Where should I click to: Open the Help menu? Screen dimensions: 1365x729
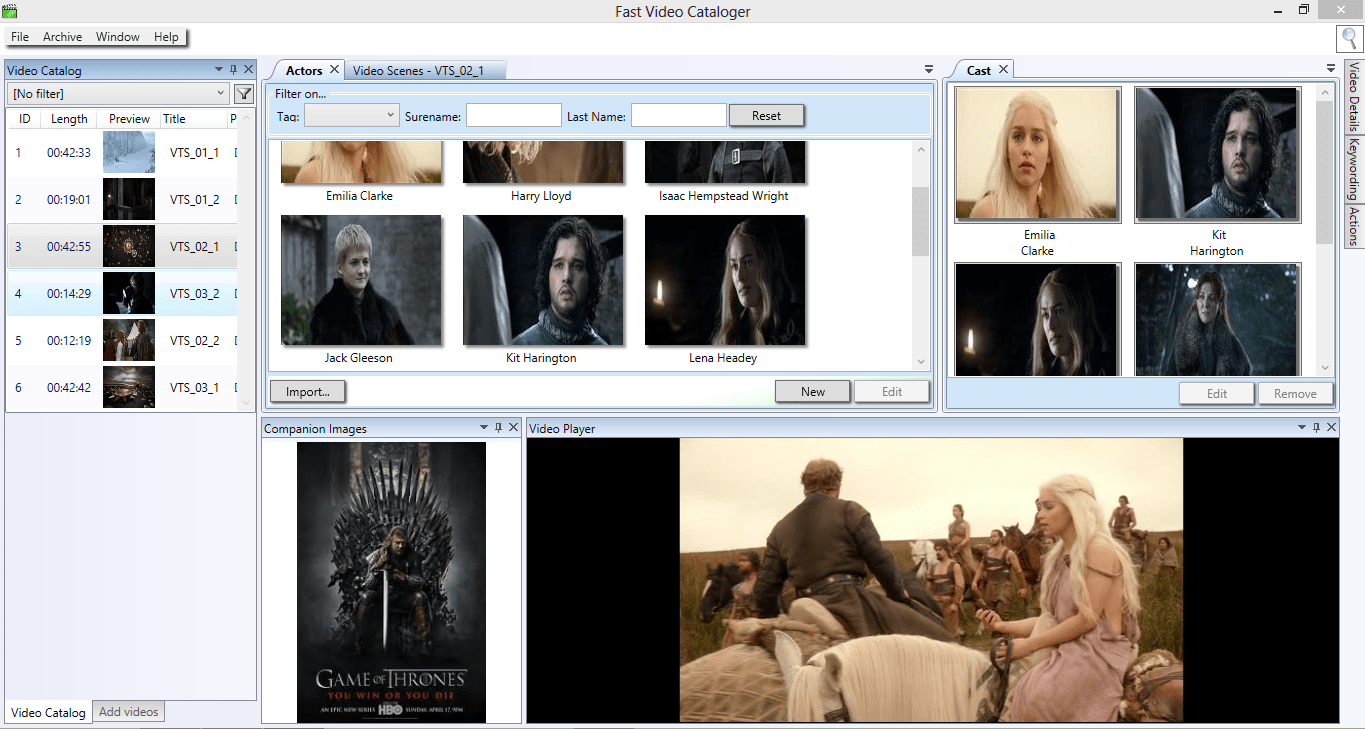click(166, 37)
